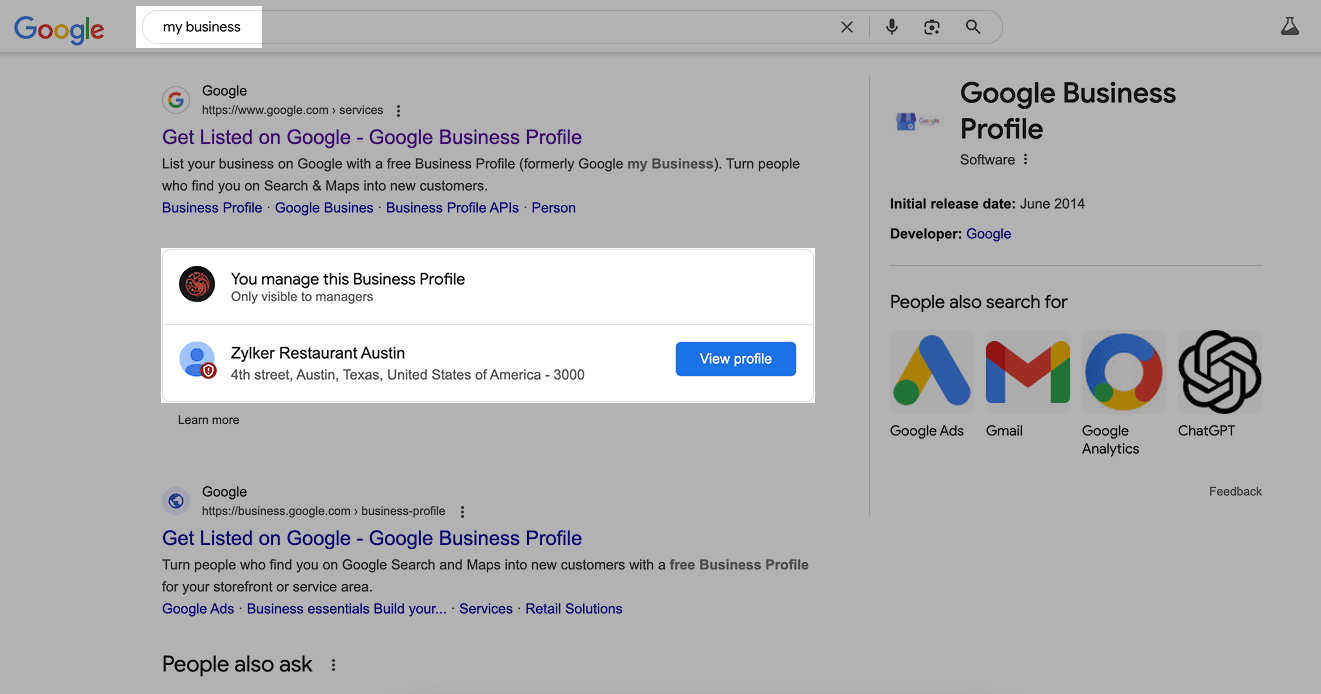The image size is (1321, 694).
Task: Open Gmail icon in related searches
Action: (x=1027, y=373)
